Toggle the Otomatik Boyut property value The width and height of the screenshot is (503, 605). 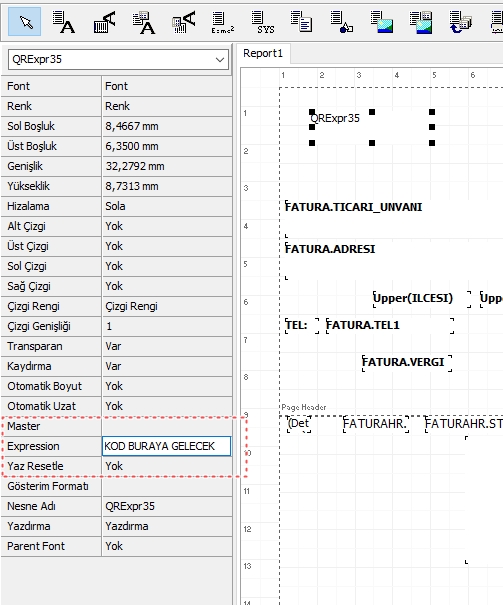(x=167, y=386)
